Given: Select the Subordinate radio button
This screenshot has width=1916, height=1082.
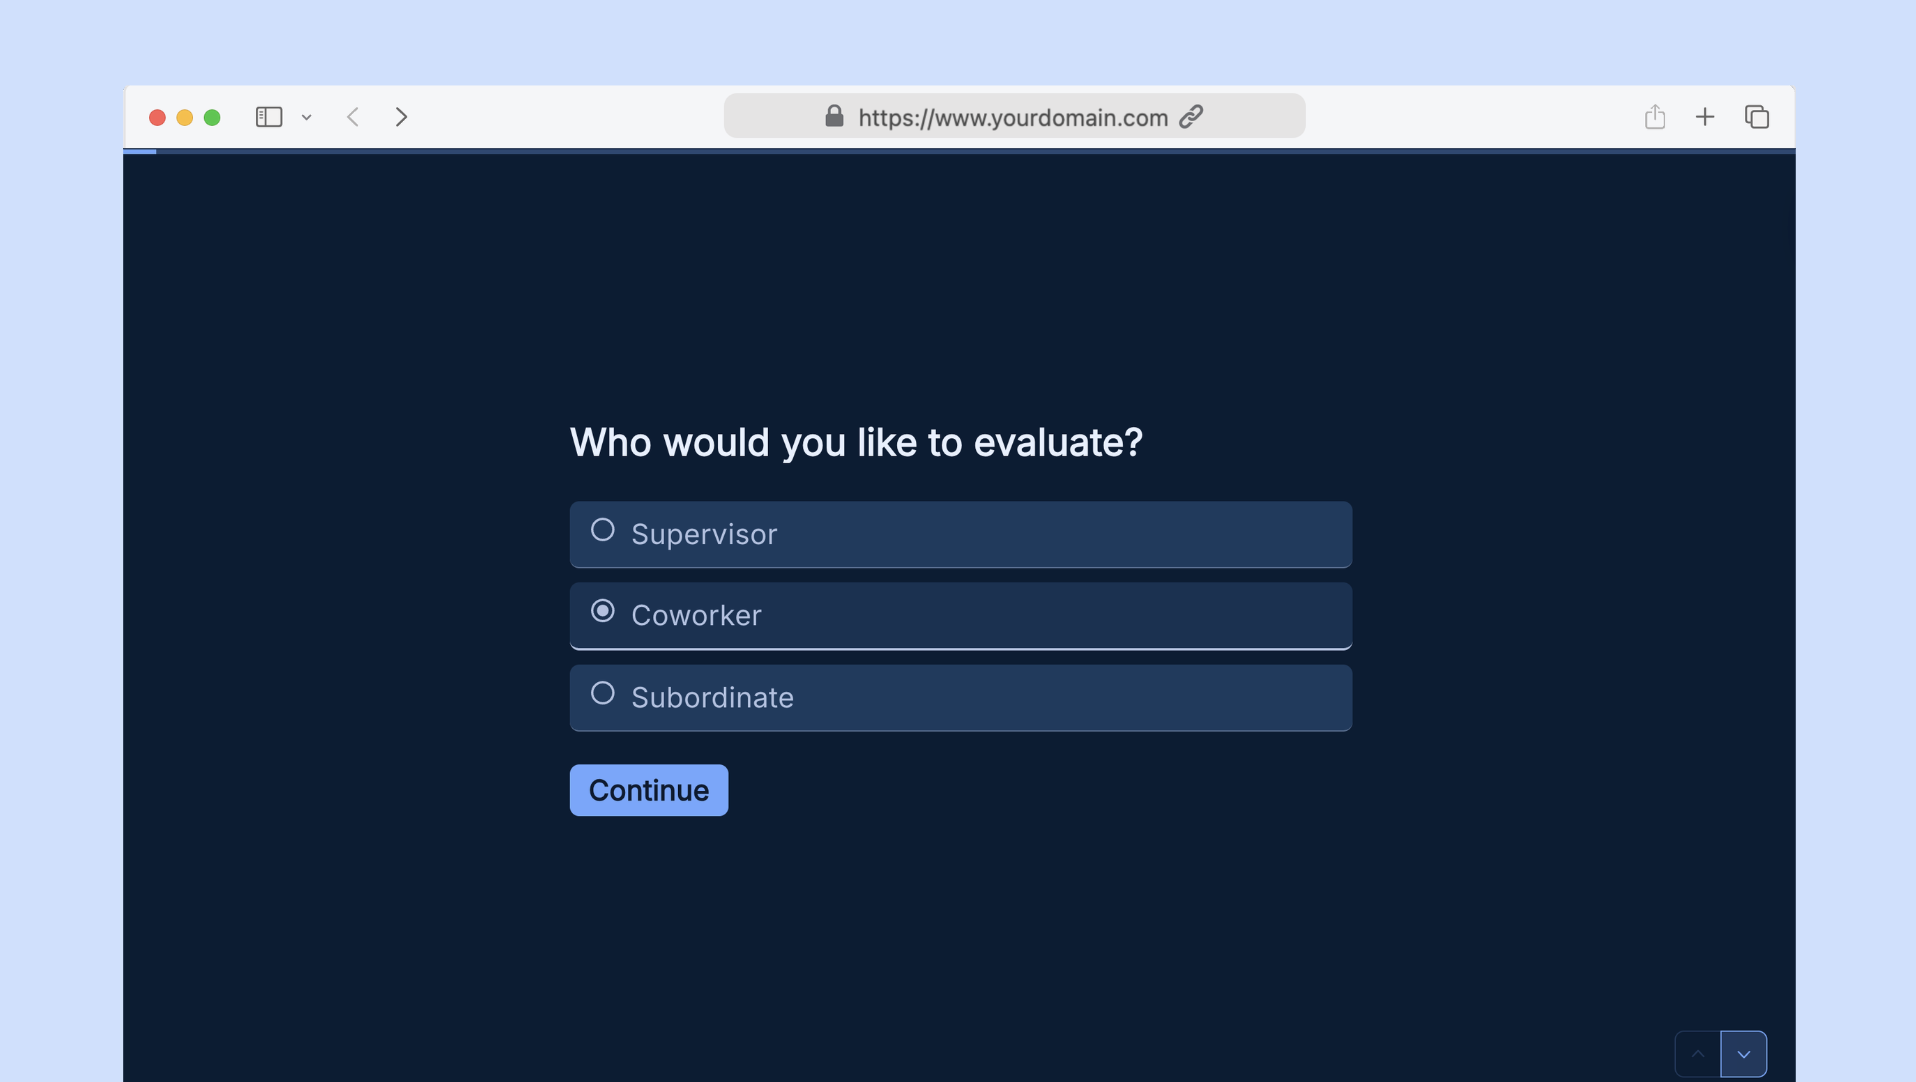Looking at the screenshot, I should 602,693.
